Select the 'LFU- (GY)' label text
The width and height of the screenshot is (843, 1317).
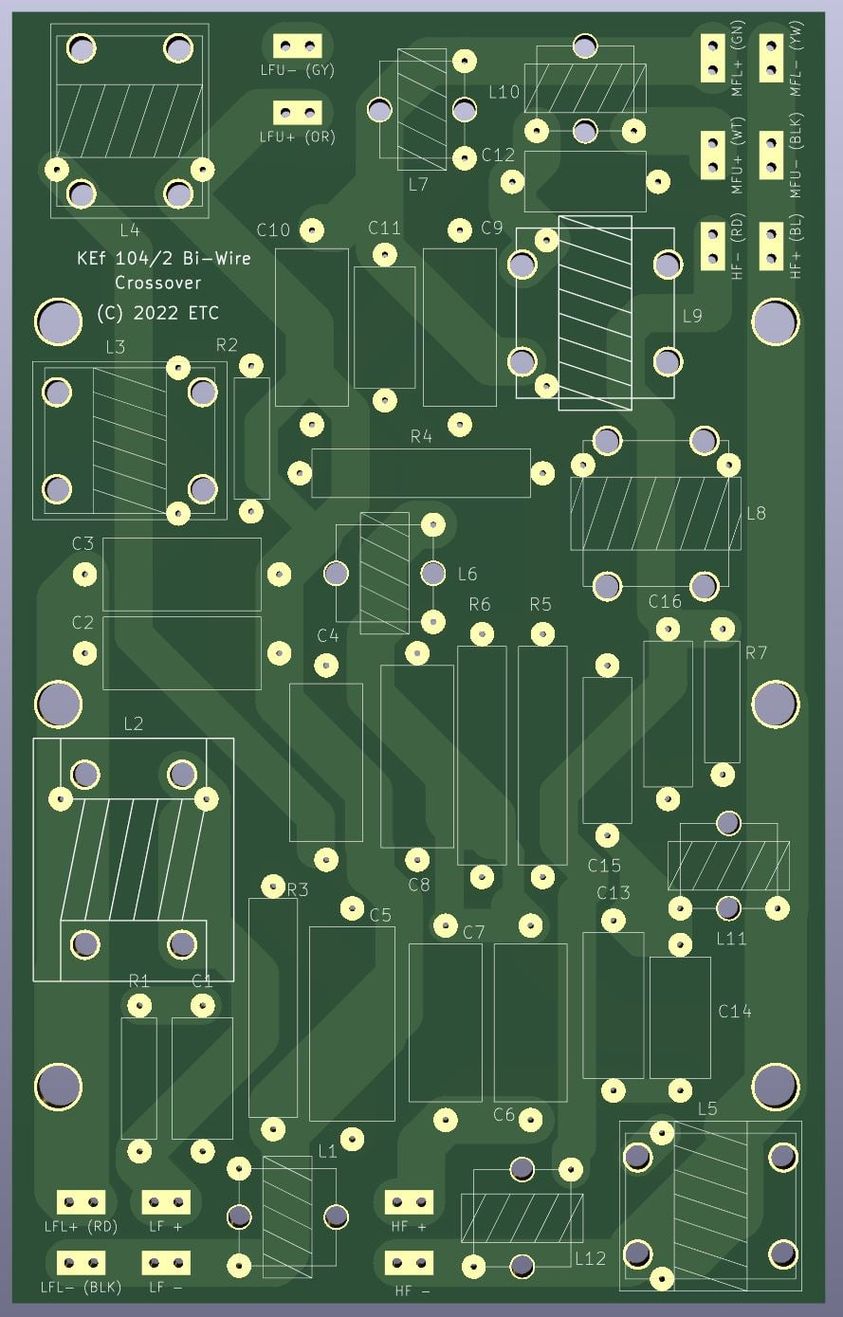coord(297,70)
